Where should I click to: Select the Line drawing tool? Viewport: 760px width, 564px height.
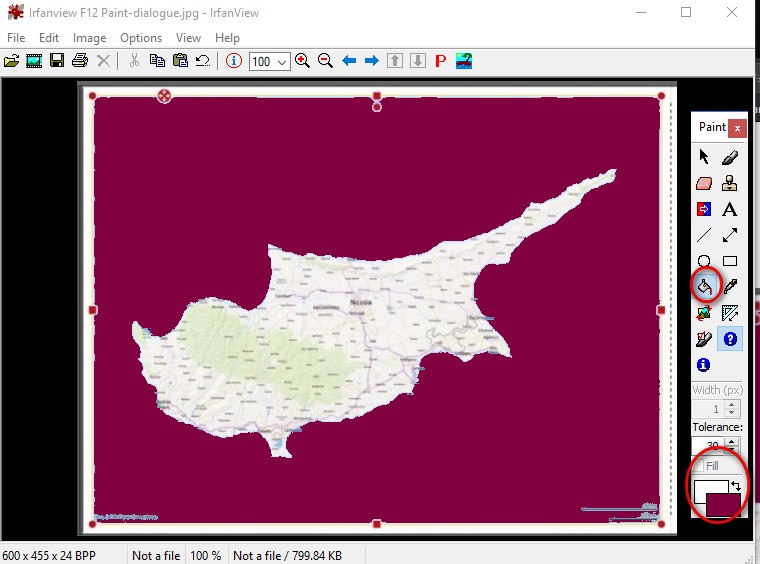(x=704, y=236)
